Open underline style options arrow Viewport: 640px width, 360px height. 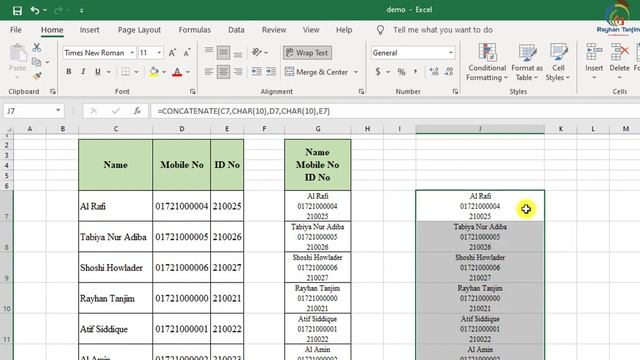(x=109, y=72)
